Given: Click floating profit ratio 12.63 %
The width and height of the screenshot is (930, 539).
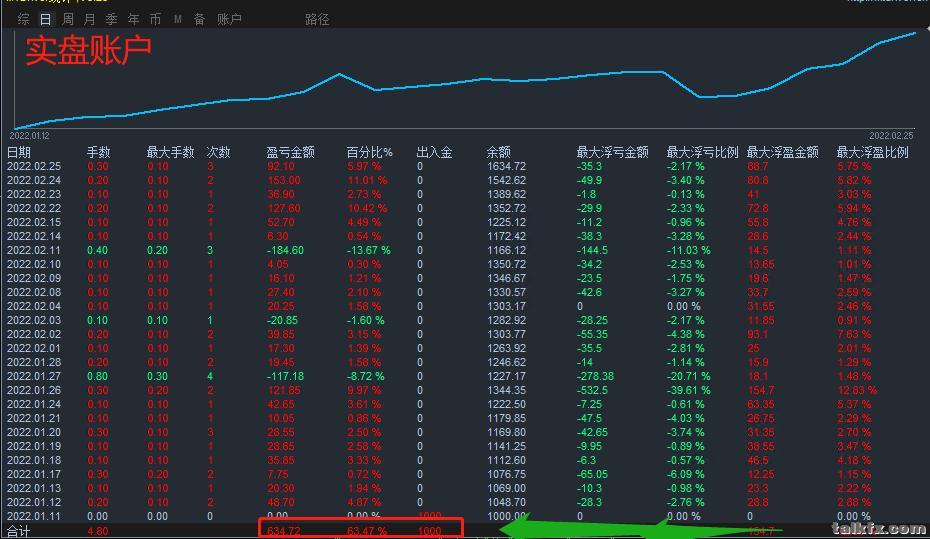Looking at the screenshot, I should (x=857, y=390).
